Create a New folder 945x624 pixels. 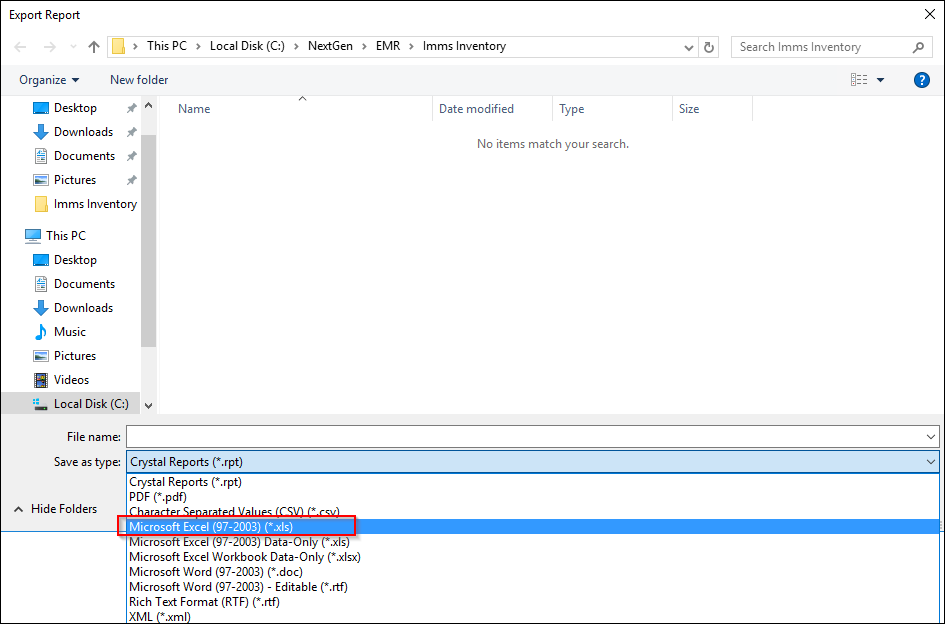[x=139, y=80]
